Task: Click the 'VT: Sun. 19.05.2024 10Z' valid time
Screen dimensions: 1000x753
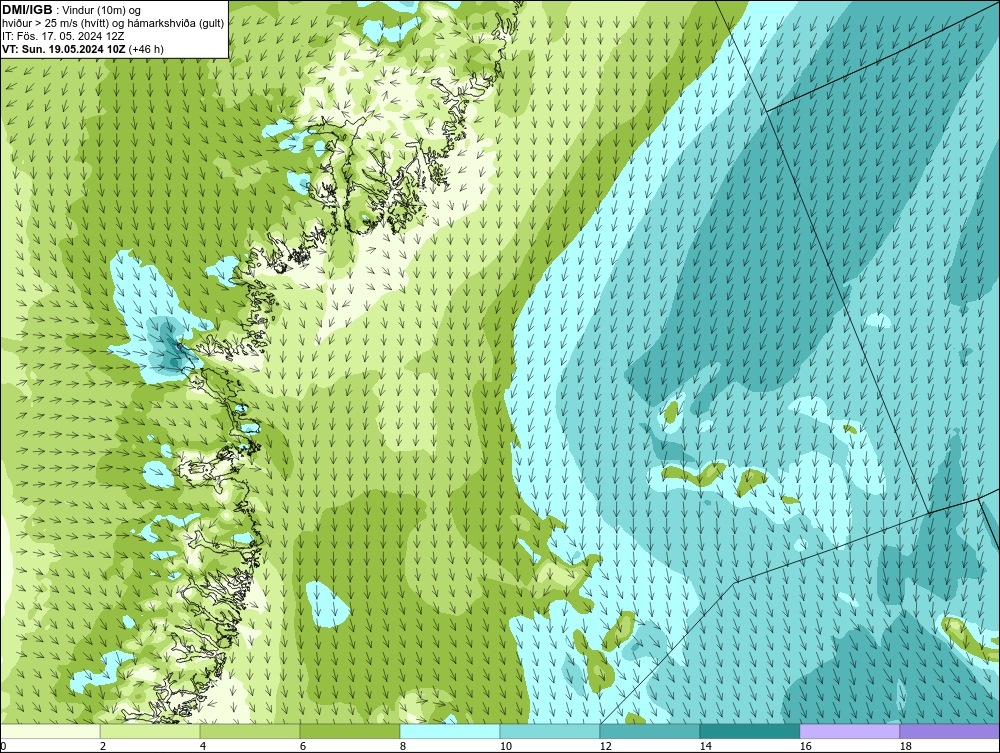Action: click(x=64, y=49)
